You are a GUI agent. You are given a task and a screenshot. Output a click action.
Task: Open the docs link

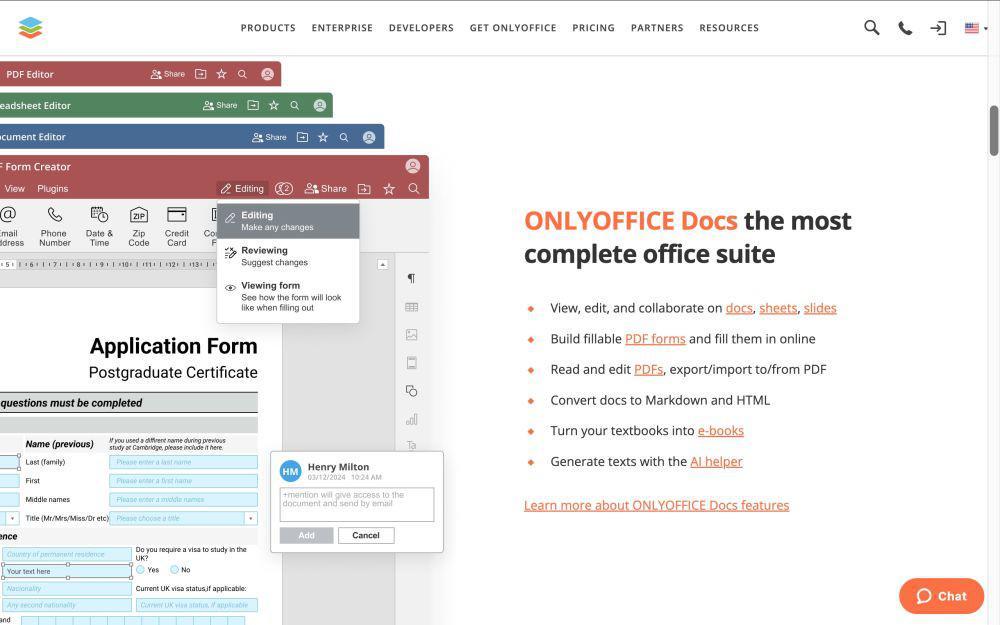tap(739, 308)
